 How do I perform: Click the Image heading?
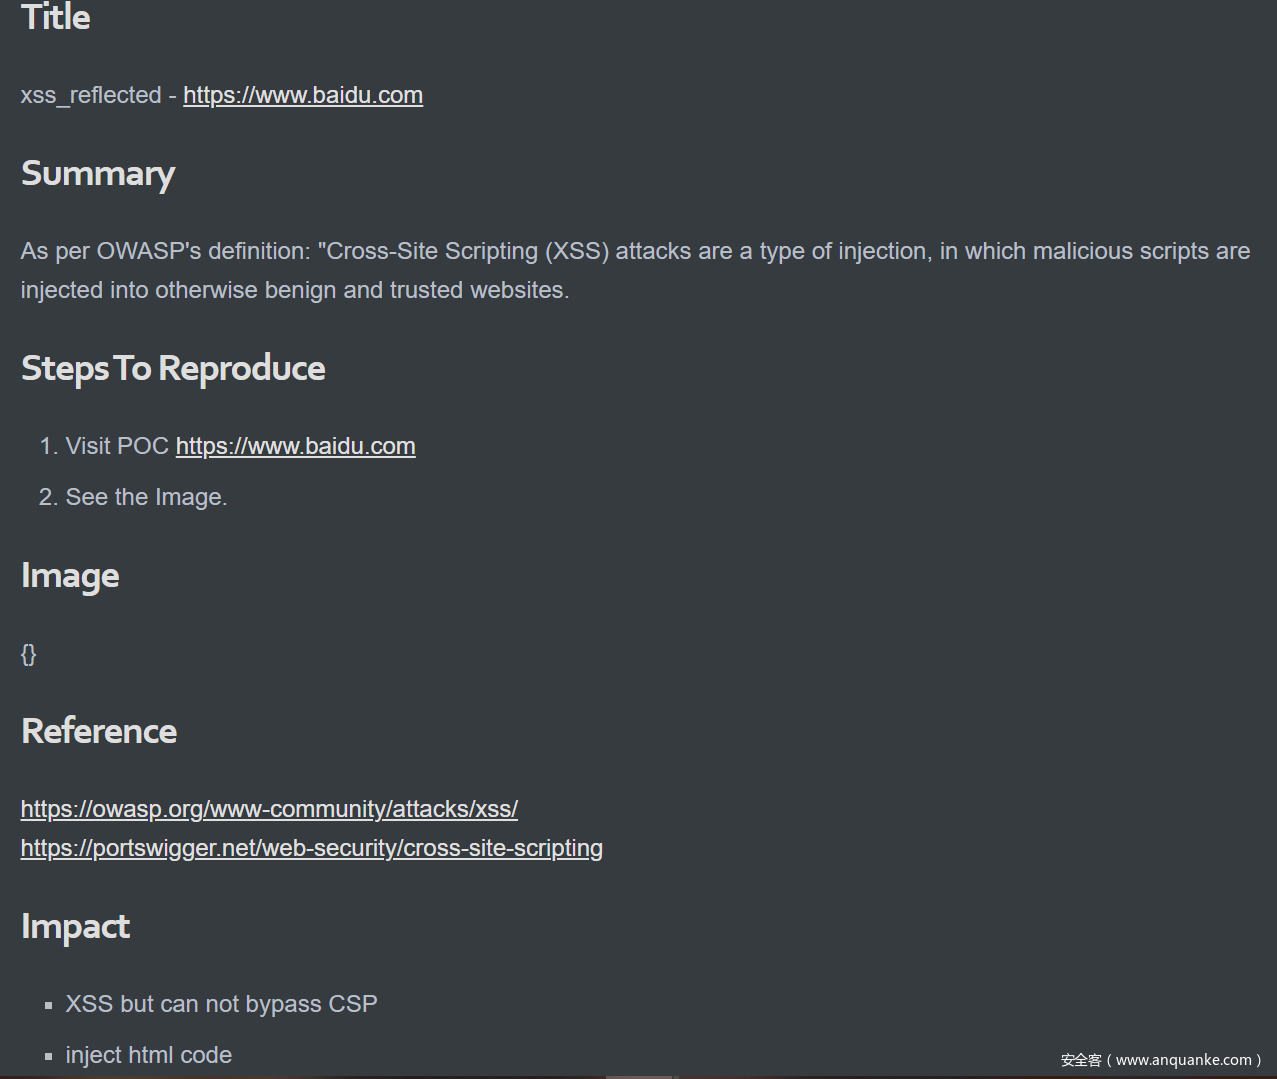coord(70,576)
